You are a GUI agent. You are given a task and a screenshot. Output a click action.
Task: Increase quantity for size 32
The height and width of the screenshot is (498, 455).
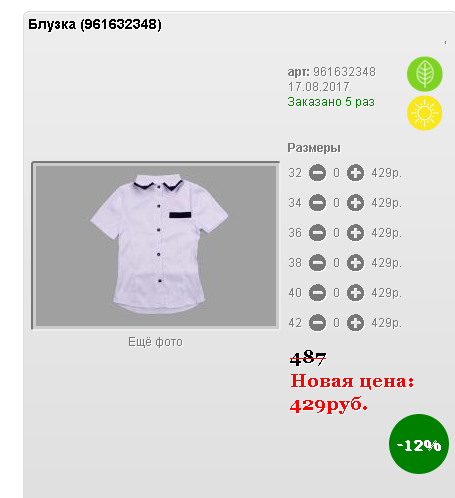click(355, 173)
